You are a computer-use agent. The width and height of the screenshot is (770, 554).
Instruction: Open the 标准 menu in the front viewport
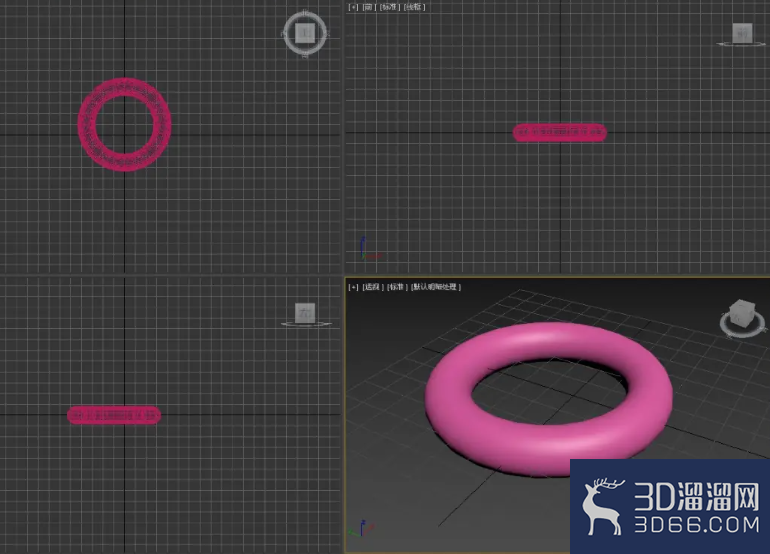389,7
